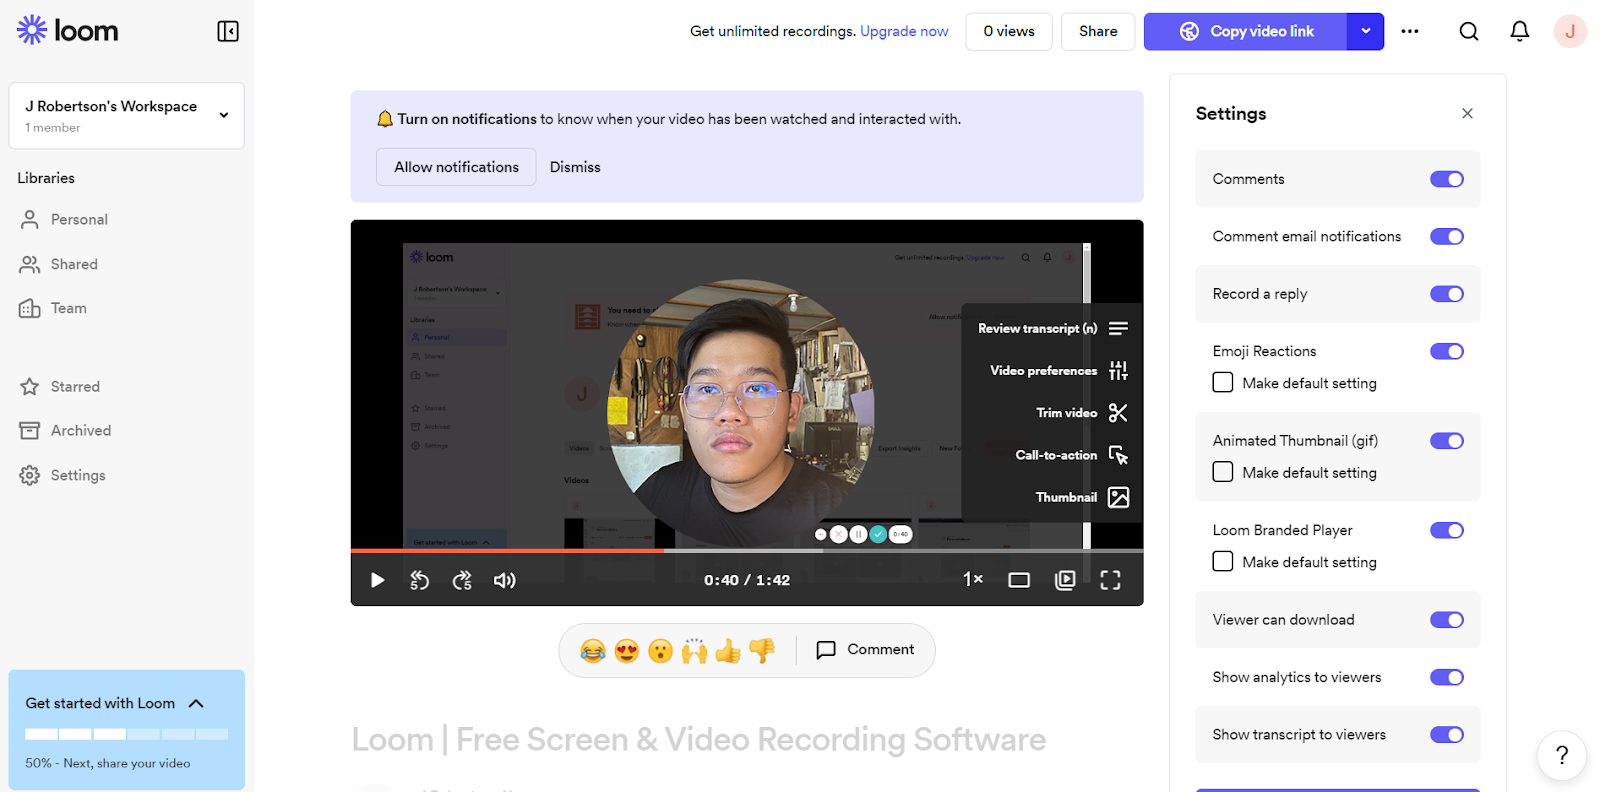Close the Settings panel
The height and width of the screenshot is (792, 1600).
[1467, 113]
